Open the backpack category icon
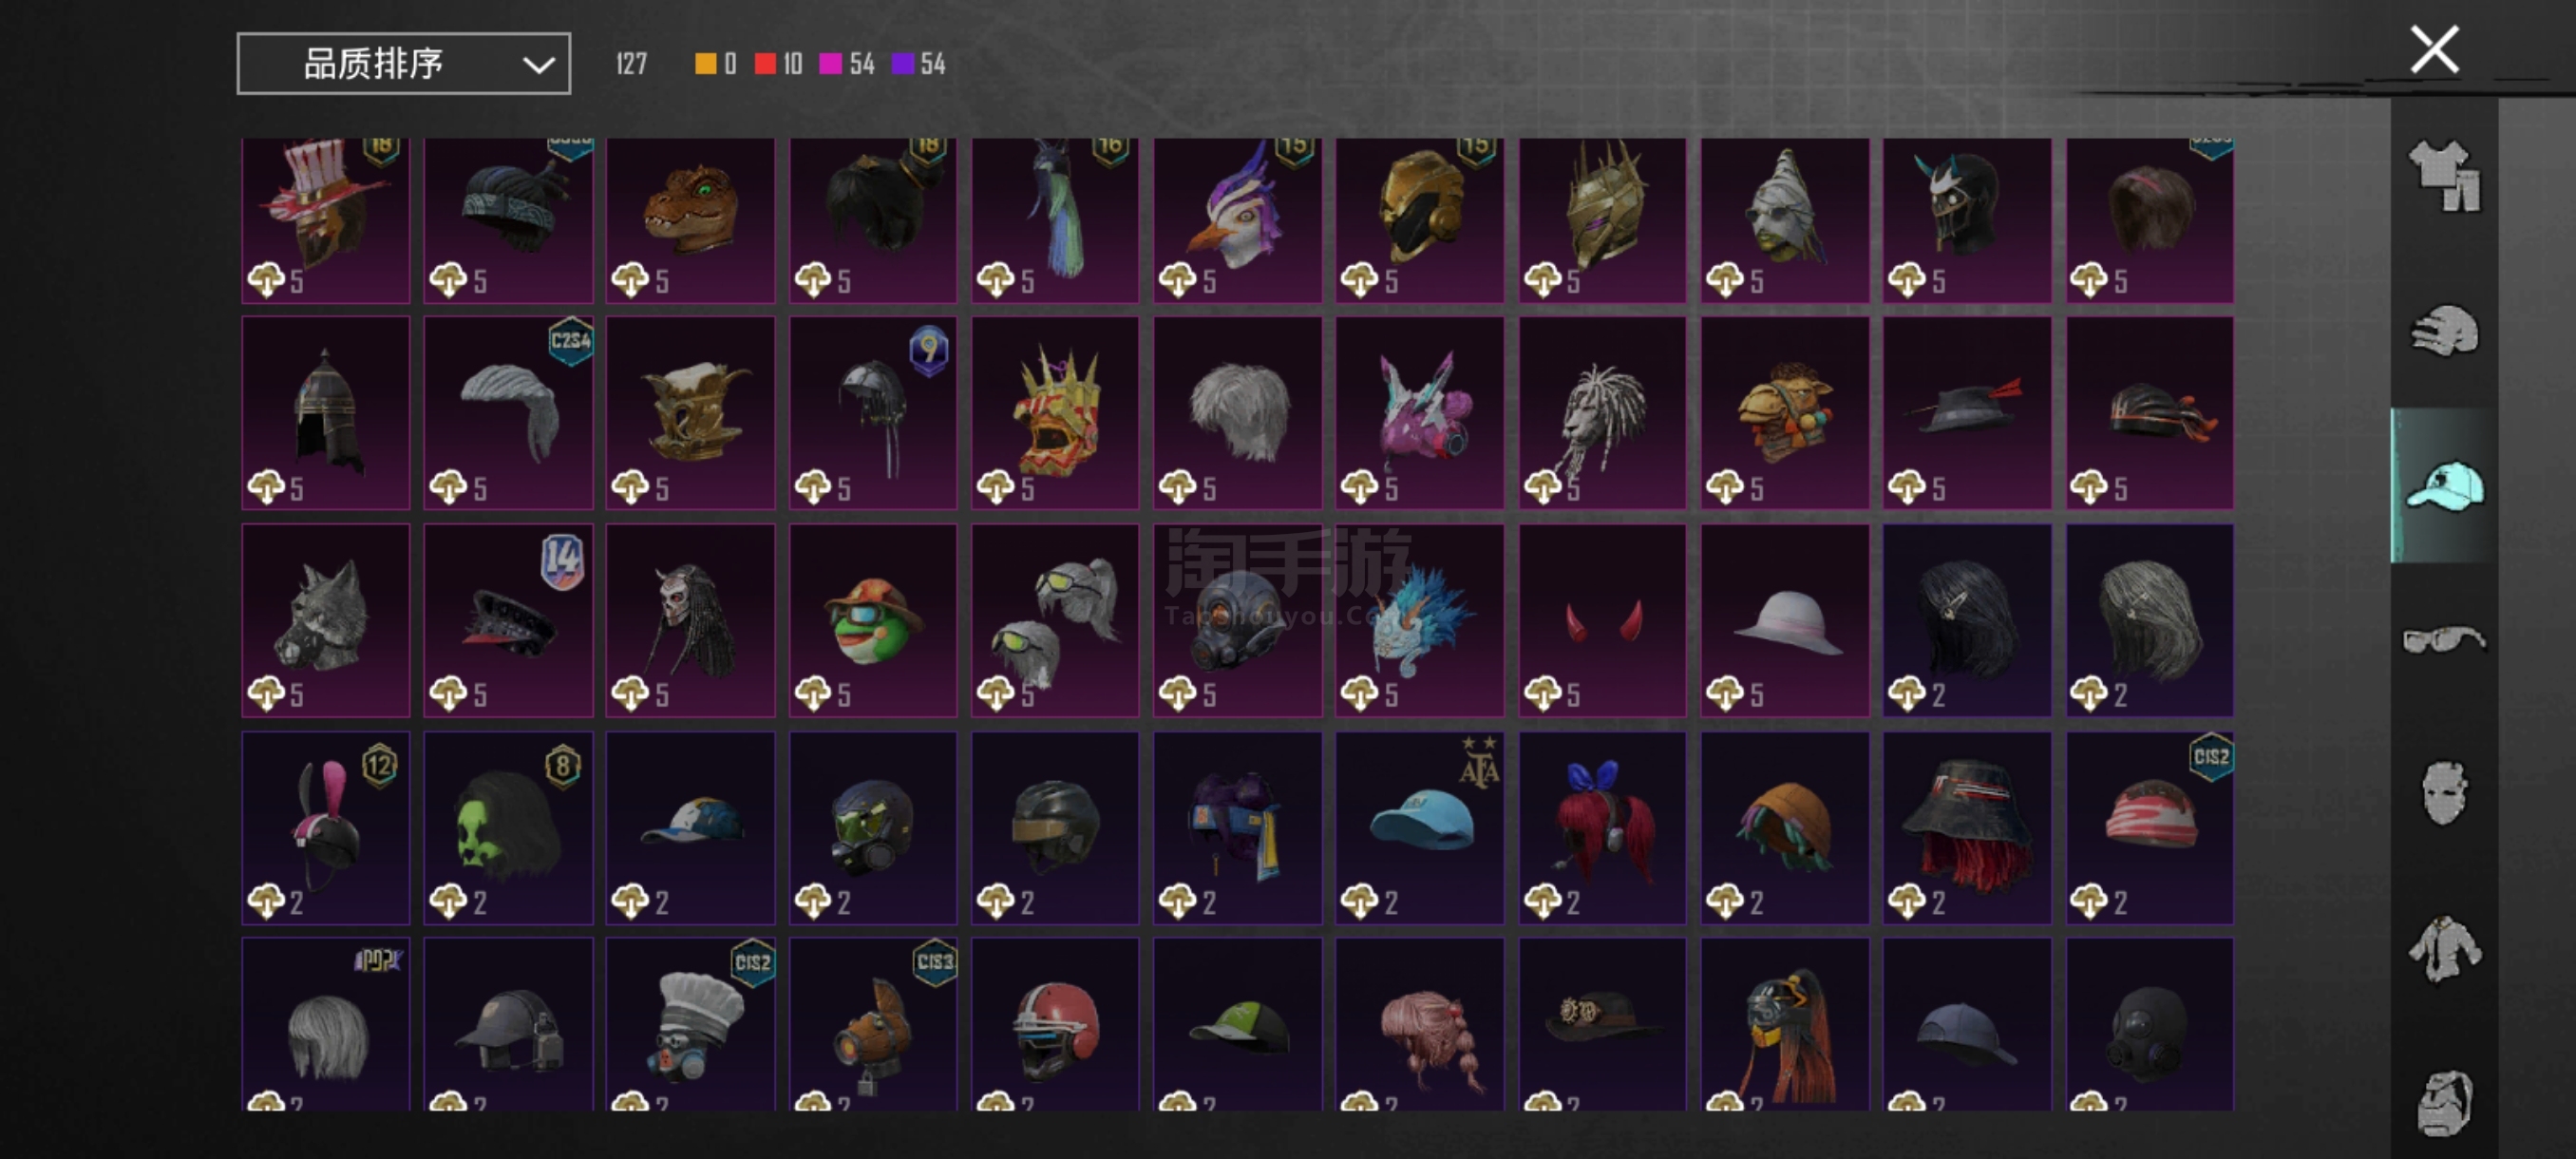The image size is (2576, 1159). [2444, 1102]
